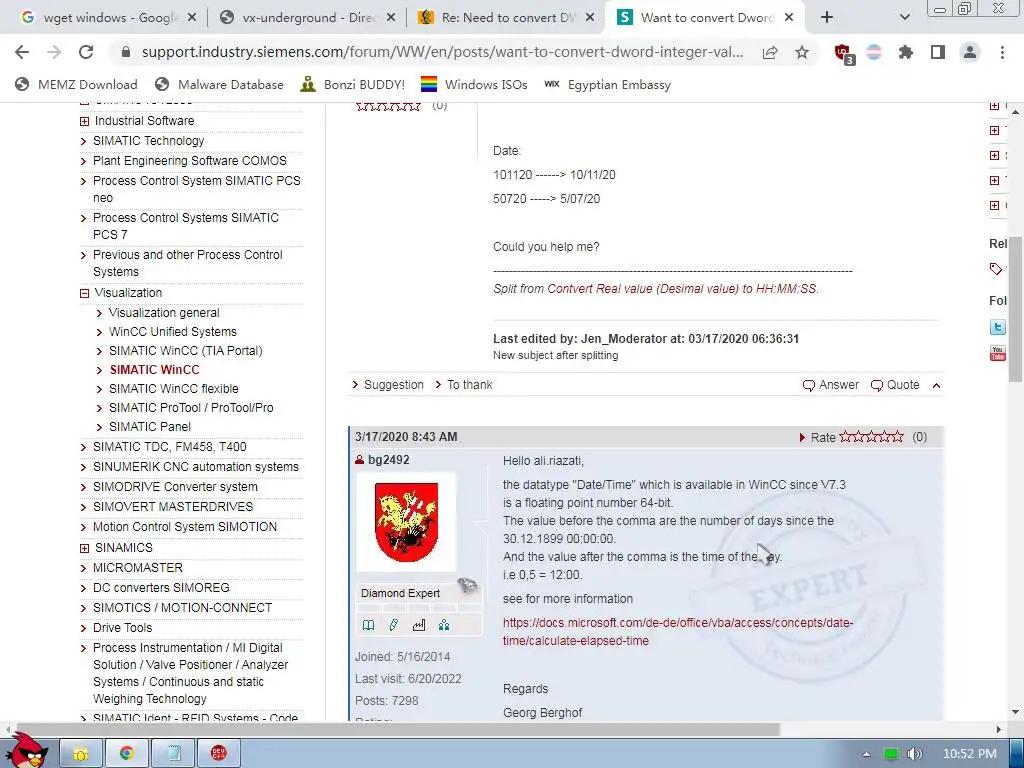Open the uBlock shield extension icon
The height and width of the screenshot is (768, 1024).
point(843,53)
